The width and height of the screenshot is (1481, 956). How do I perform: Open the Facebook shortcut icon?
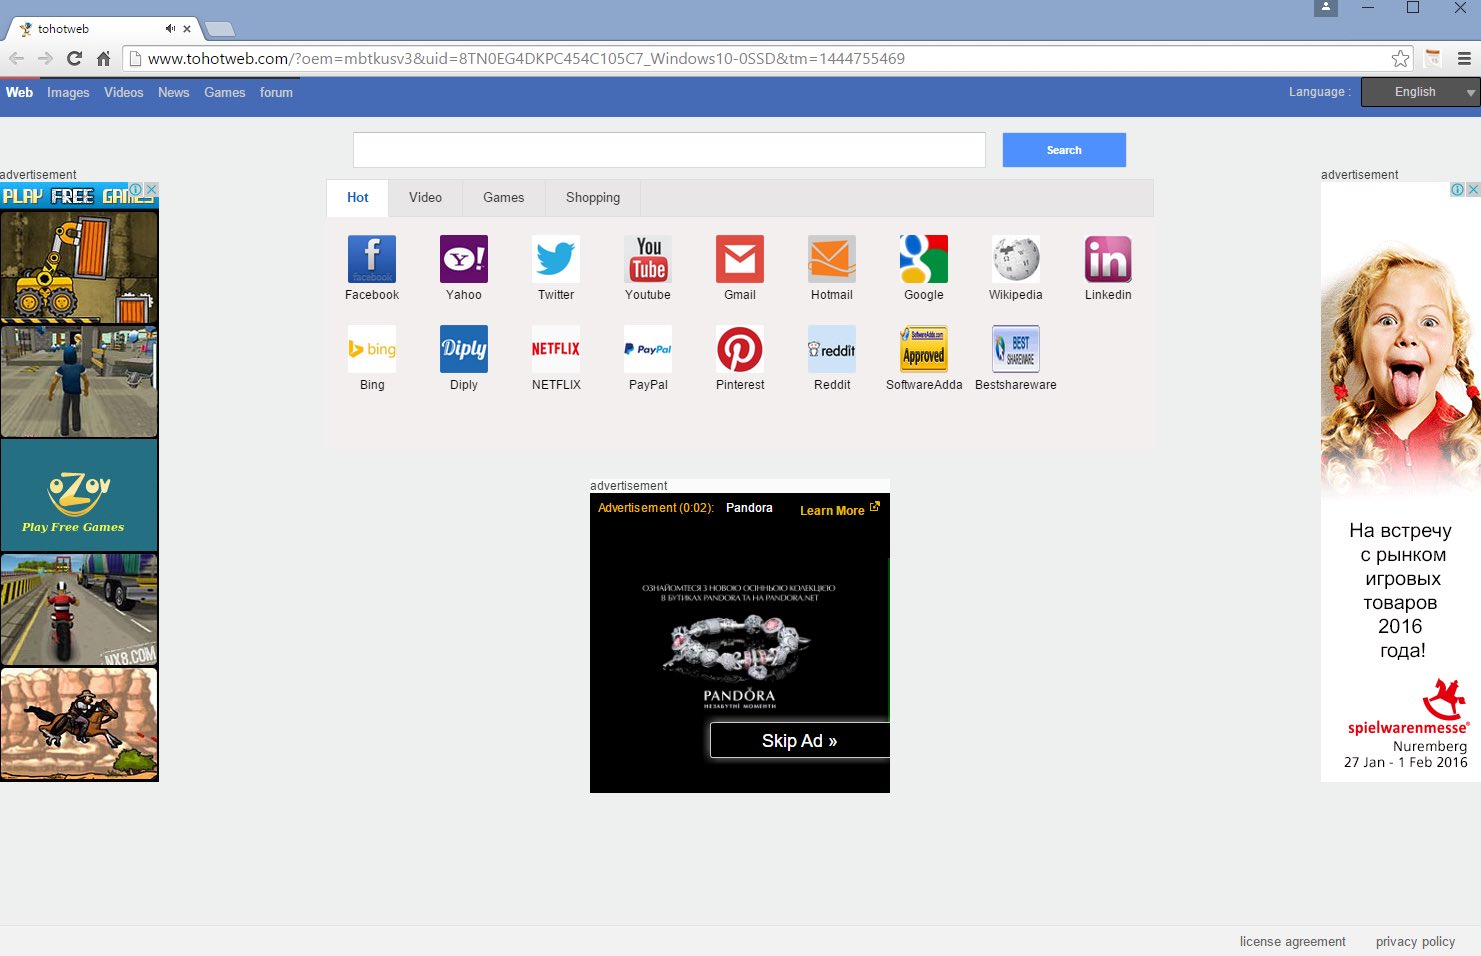[x=371, y=259]
